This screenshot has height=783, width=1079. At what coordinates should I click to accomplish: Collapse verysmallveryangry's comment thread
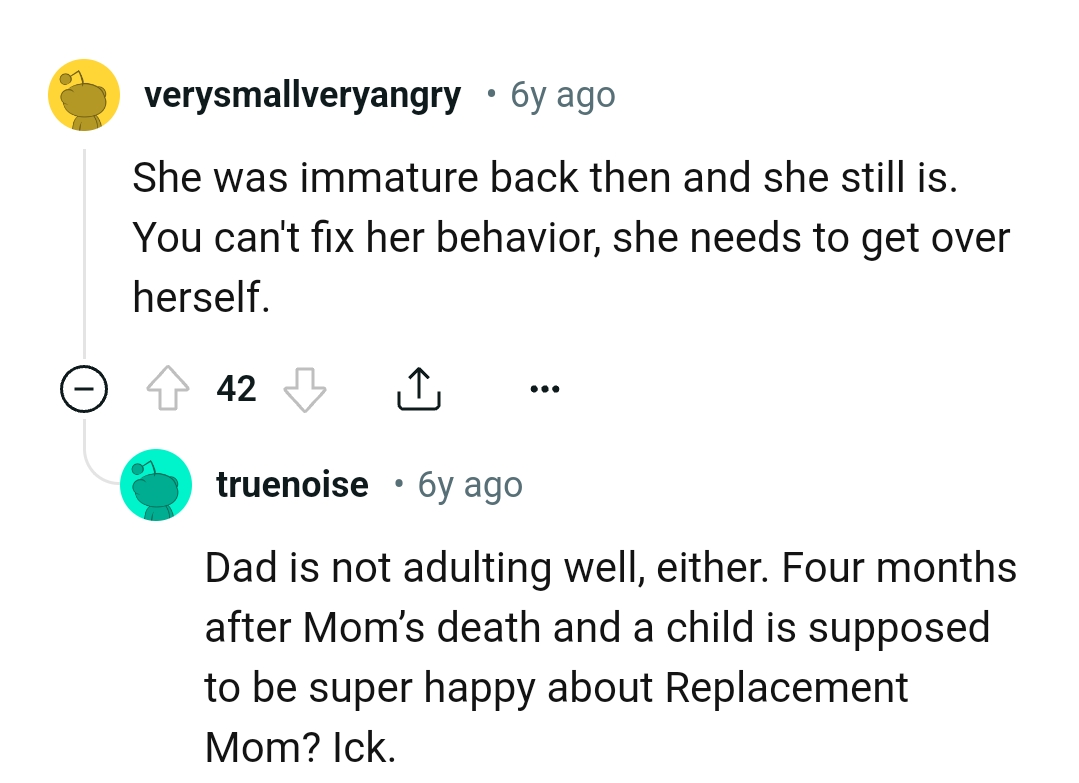pos(84,389)
